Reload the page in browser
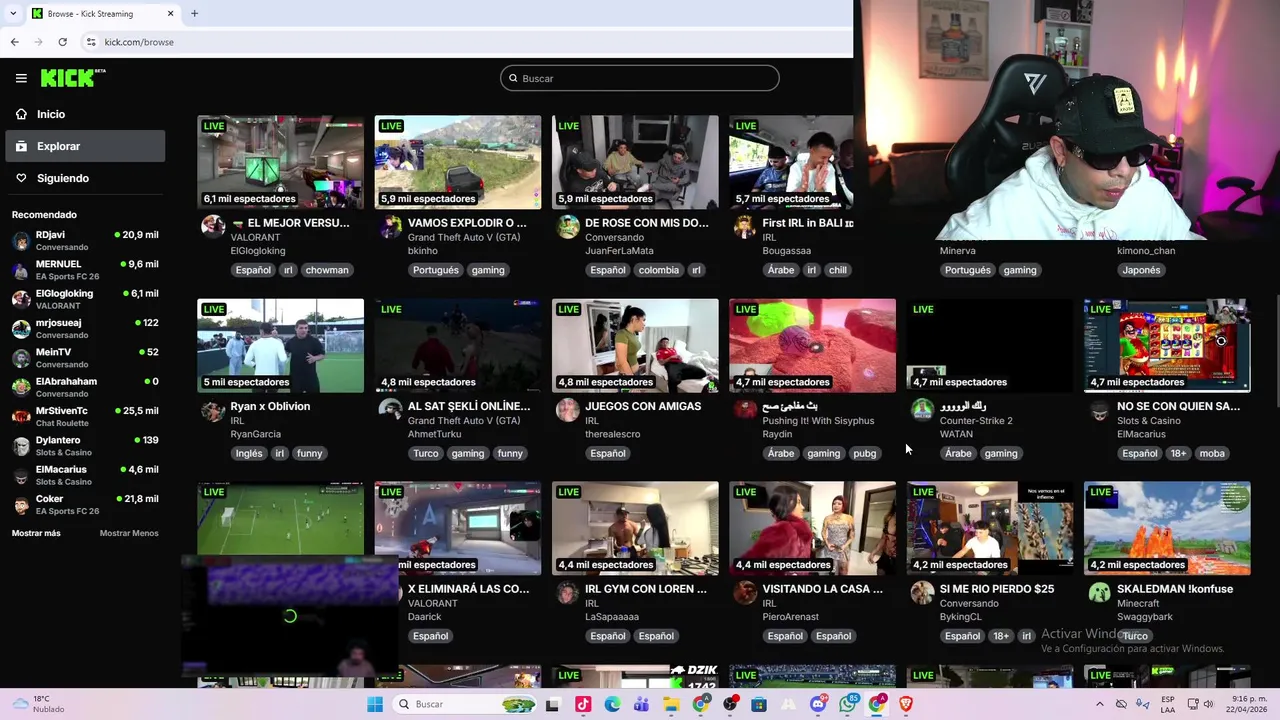 [x=62, y=42]
